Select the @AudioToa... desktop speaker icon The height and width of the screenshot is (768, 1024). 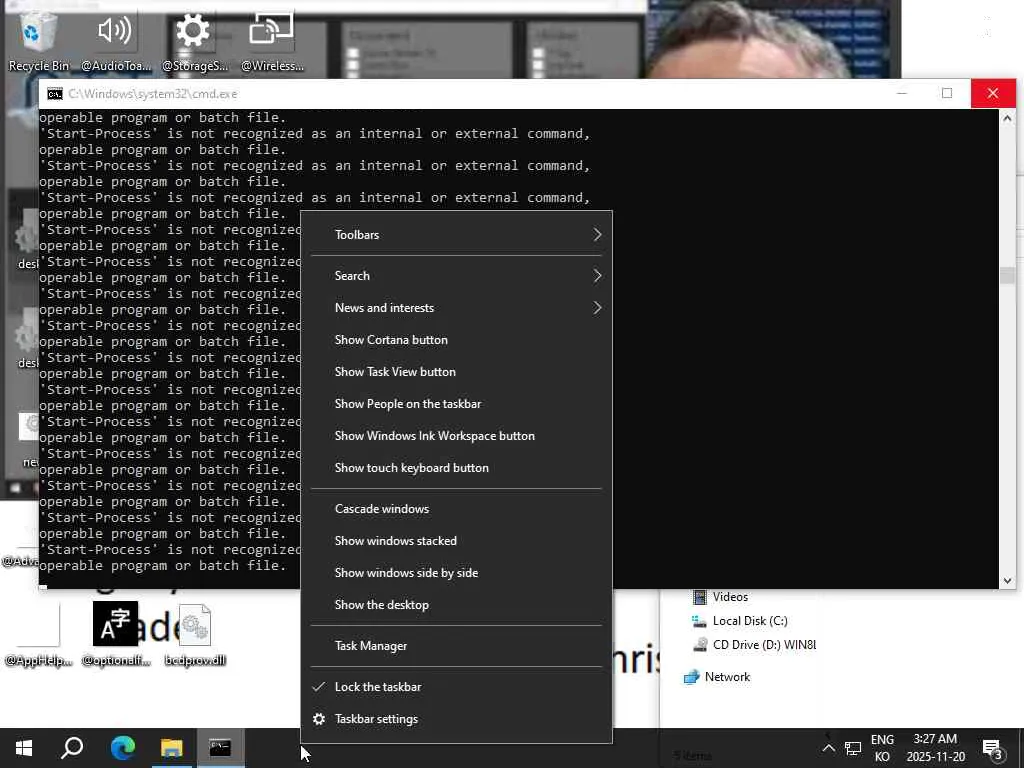tap(115, 40)
